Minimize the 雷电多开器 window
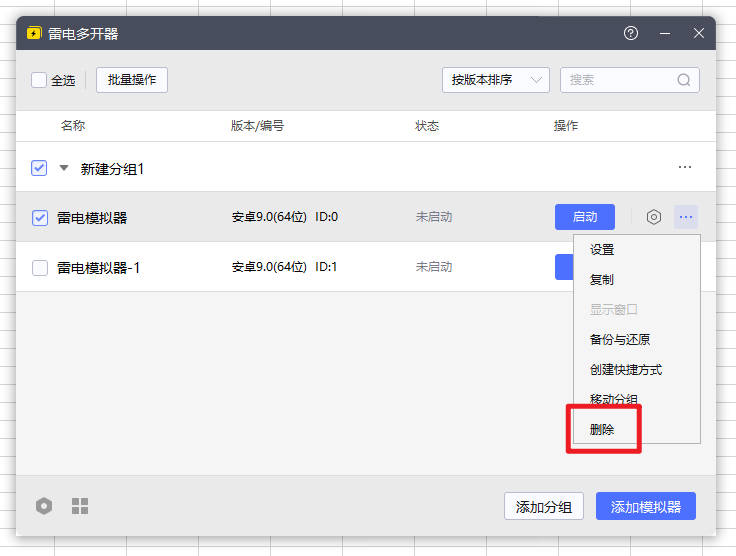The image size is (736, 556). point(665,33)
